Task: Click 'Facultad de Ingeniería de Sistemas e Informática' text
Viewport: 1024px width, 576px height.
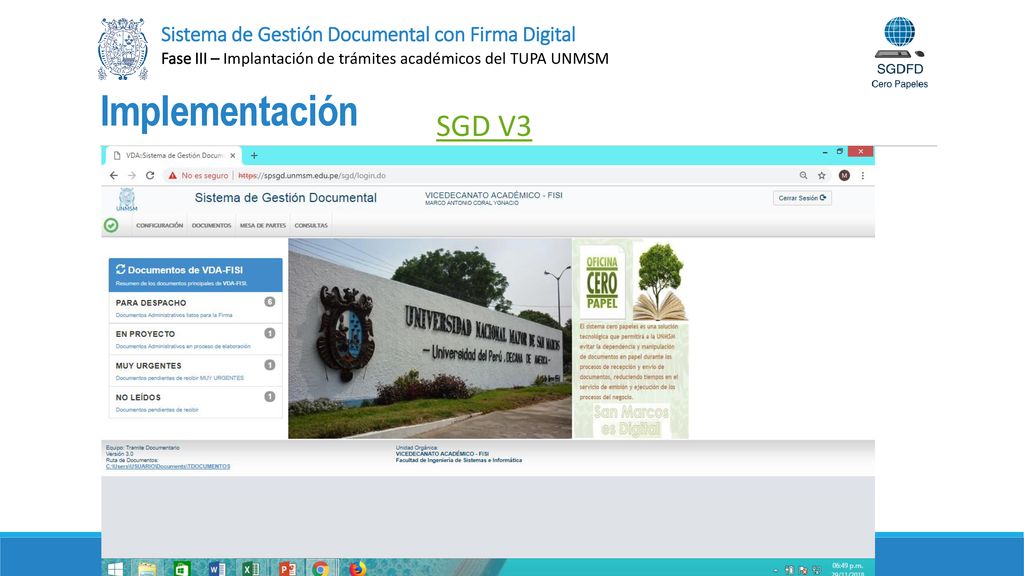Action: 458,460
